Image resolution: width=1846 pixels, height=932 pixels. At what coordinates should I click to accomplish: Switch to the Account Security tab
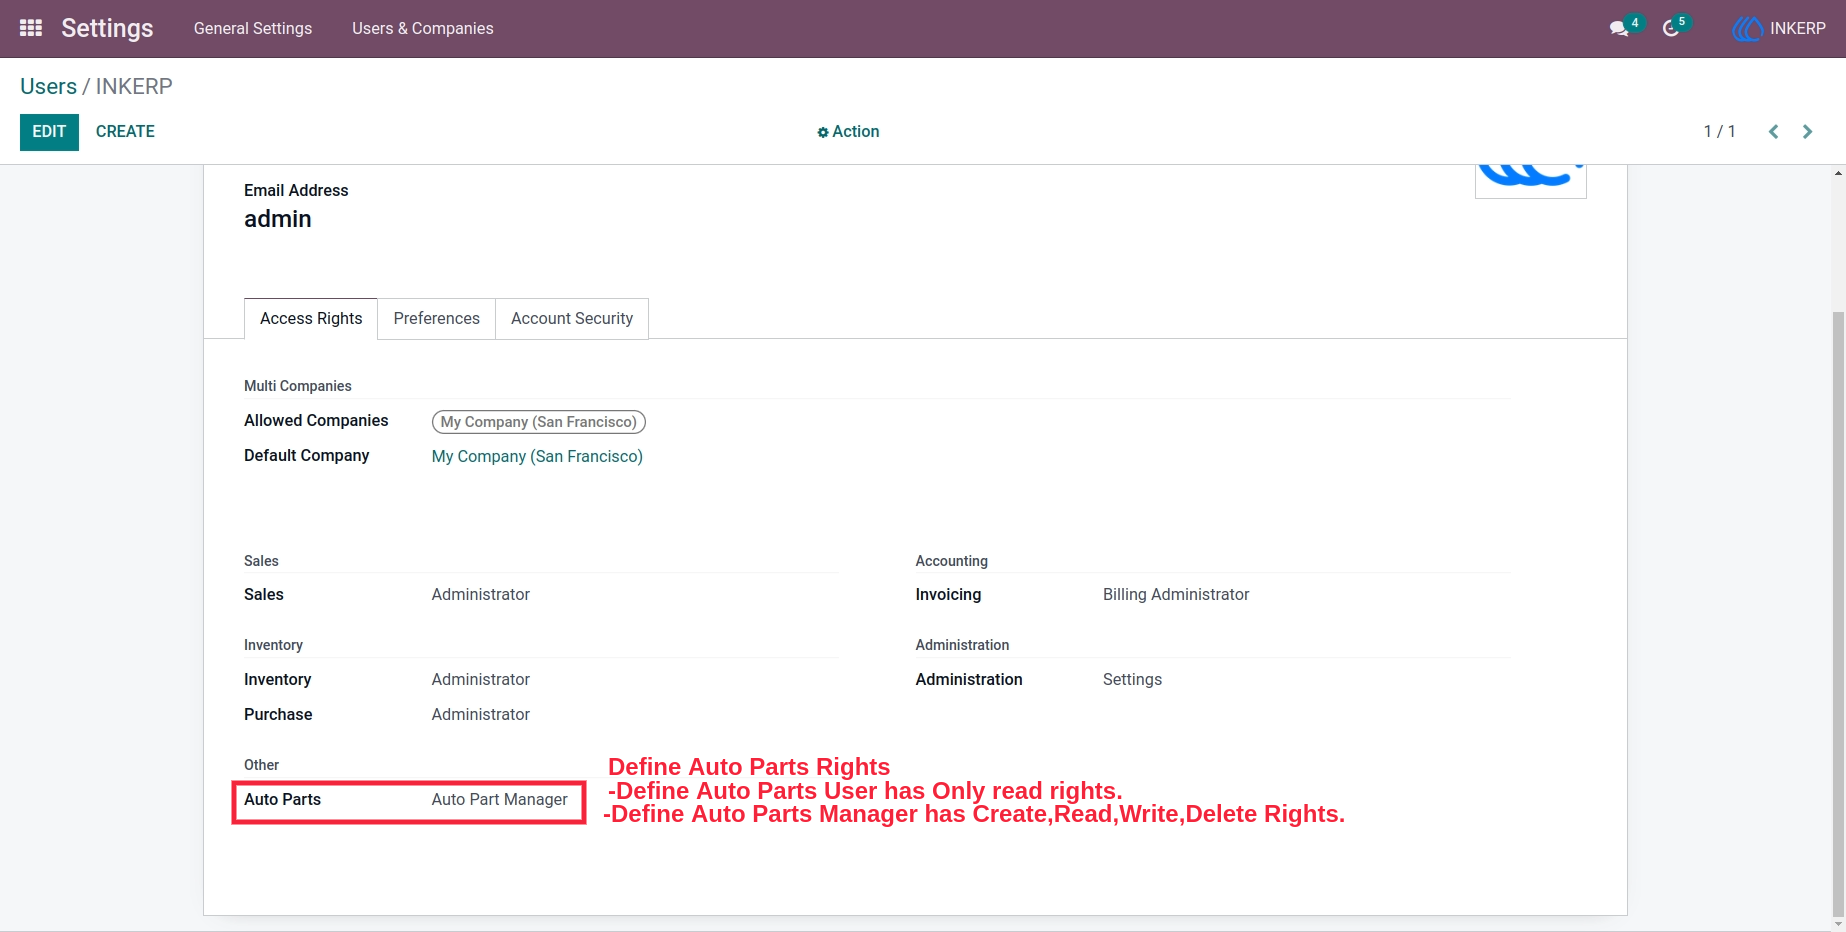tap(572, 318)
